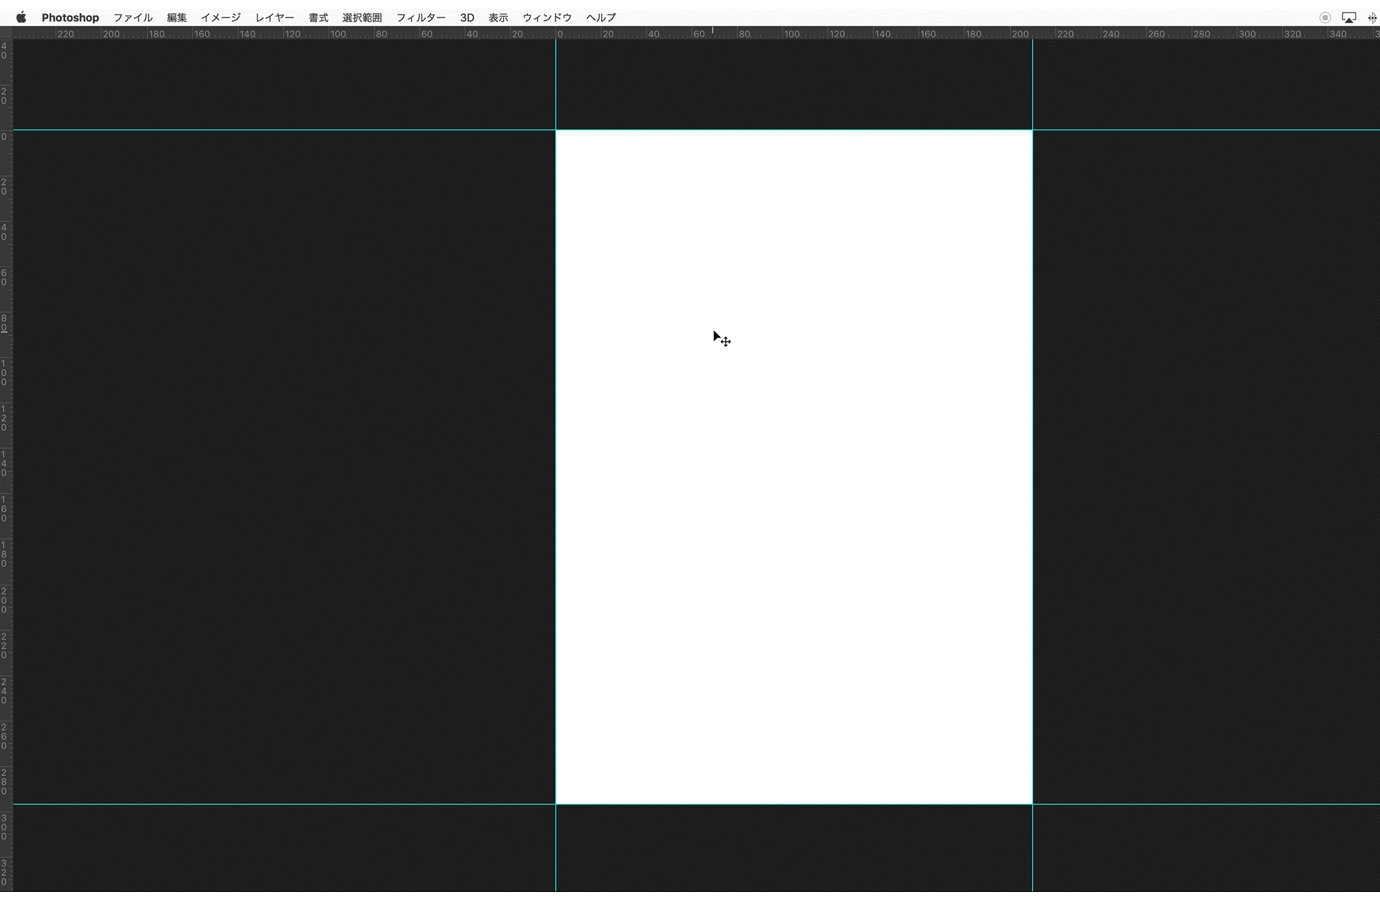Click the vertical ruler on the left

click(x=6, y=465)
